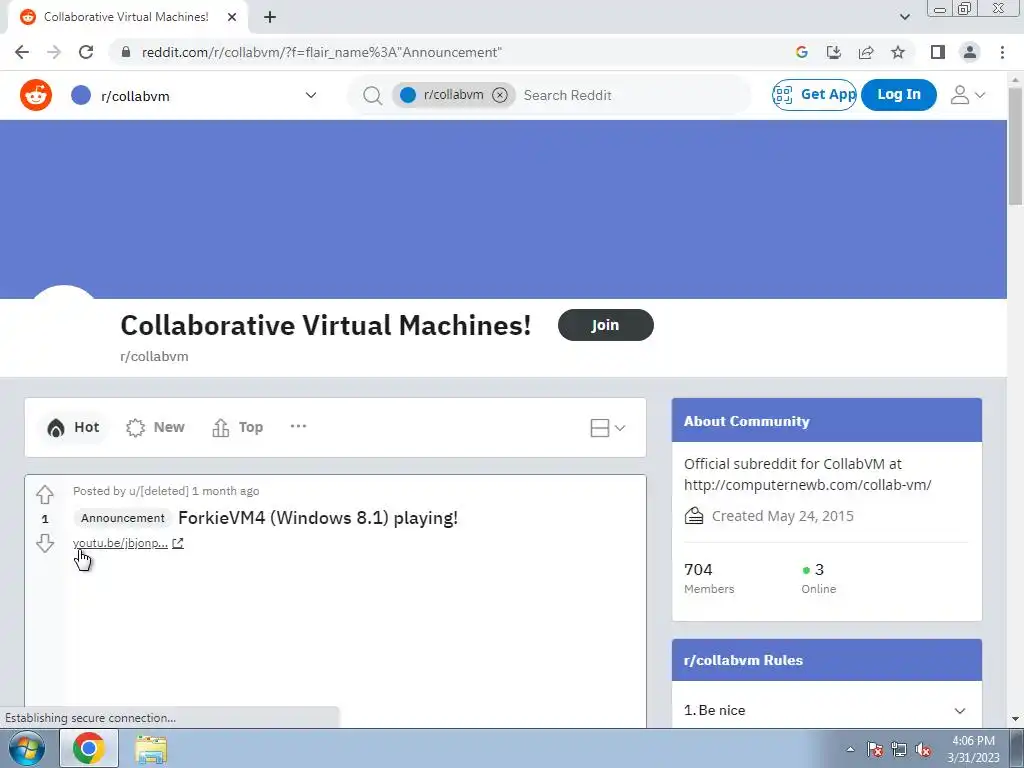Click the volume muted tray icon
The image size is (1024, 768).
923,750
